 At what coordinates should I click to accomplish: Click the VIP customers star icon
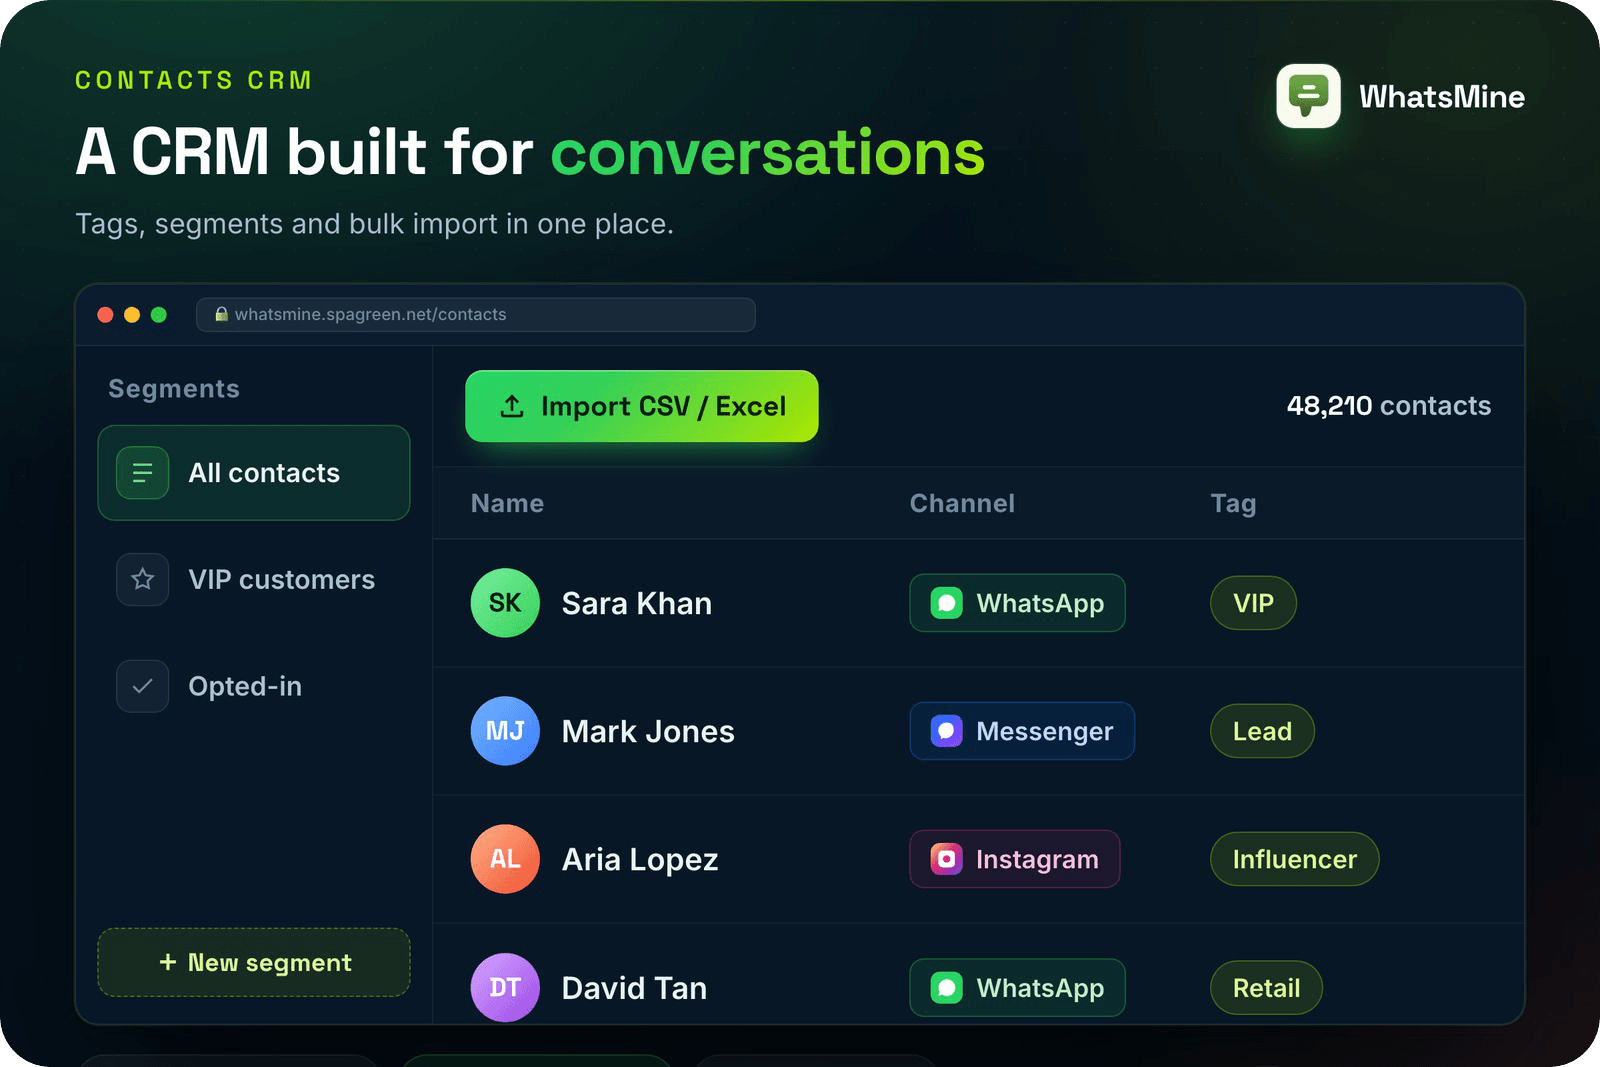pos(142,580)
